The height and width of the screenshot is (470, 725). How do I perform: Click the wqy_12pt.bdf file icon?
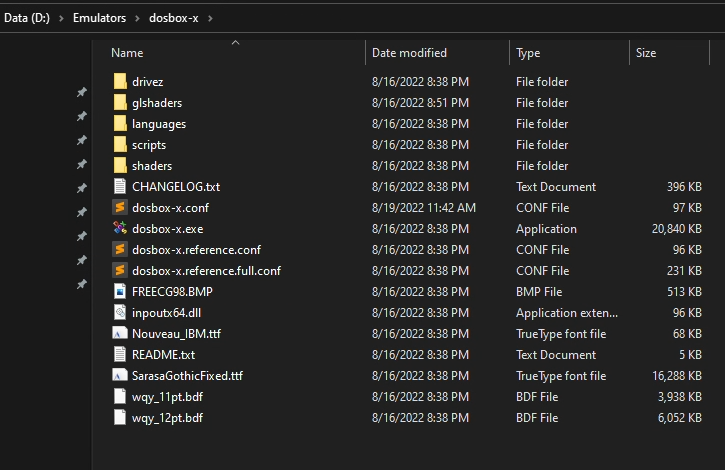click(120, 417)
